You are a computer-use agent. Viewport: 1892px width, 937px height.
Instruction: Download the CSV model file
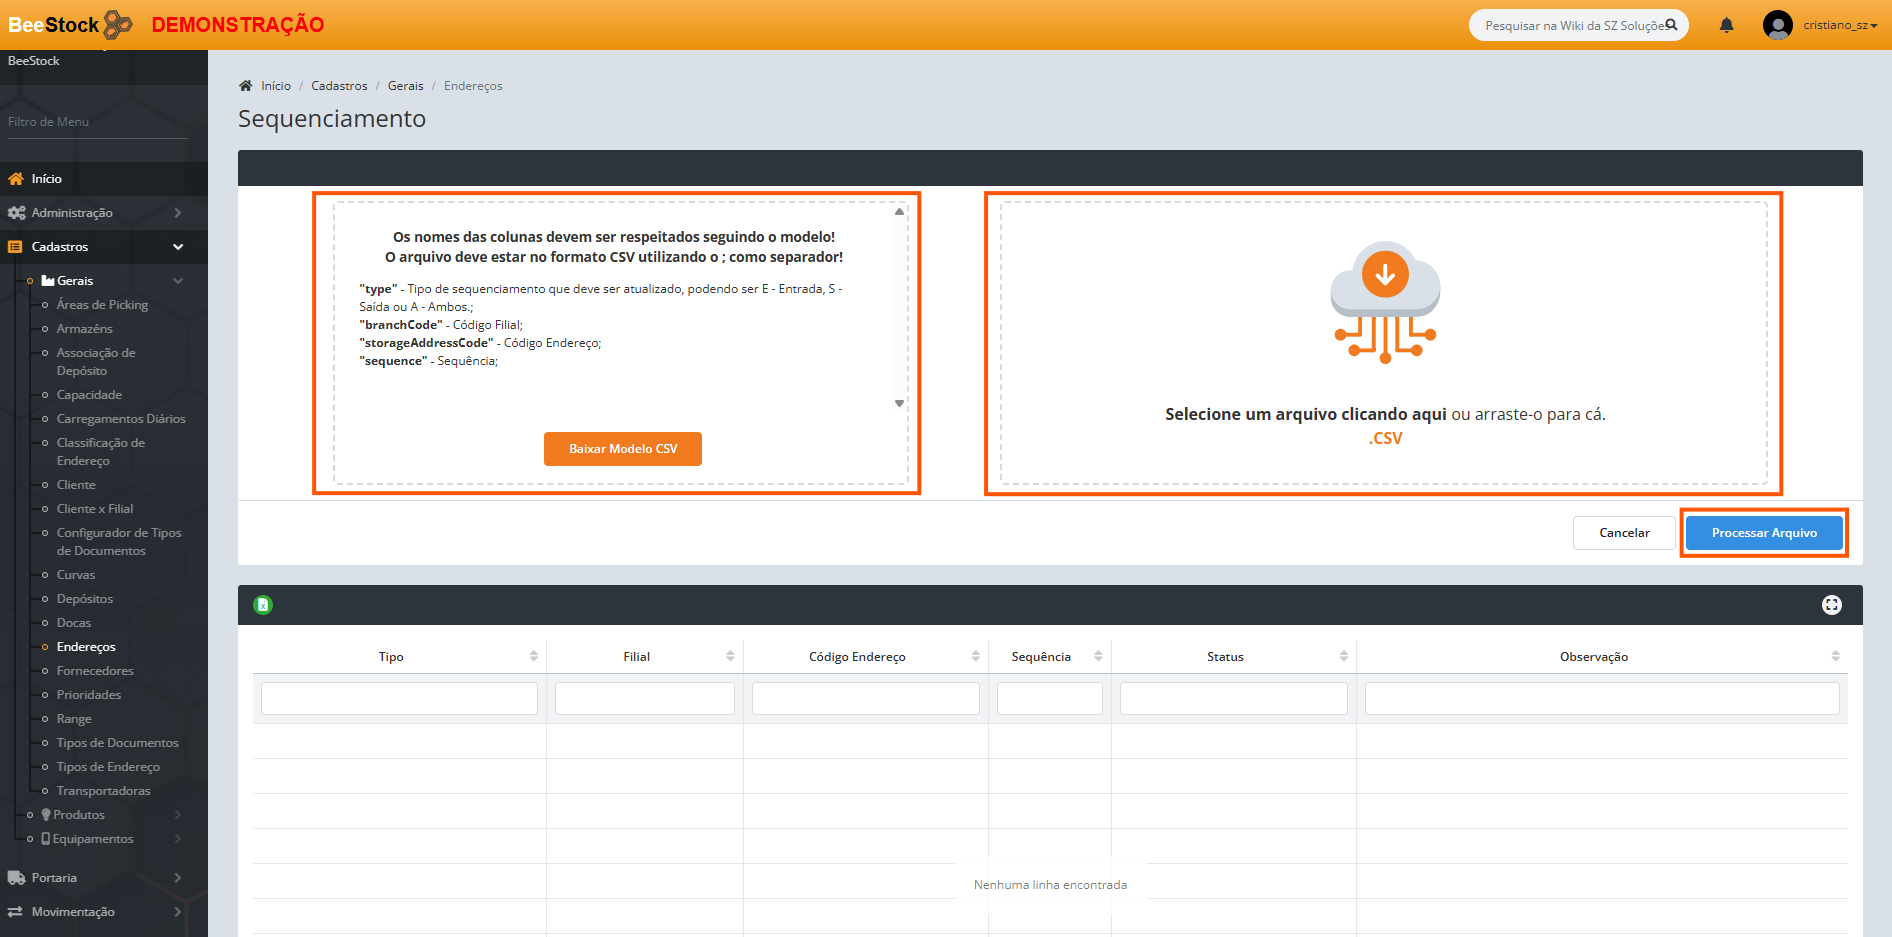pyautogui.click(x=622, y=449)
